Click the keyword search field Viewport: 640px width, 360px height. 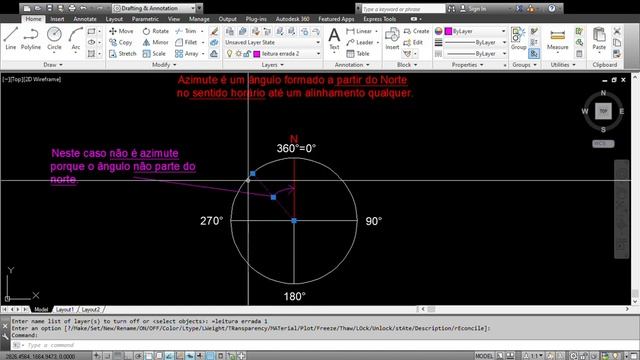[x=403, y=9]
